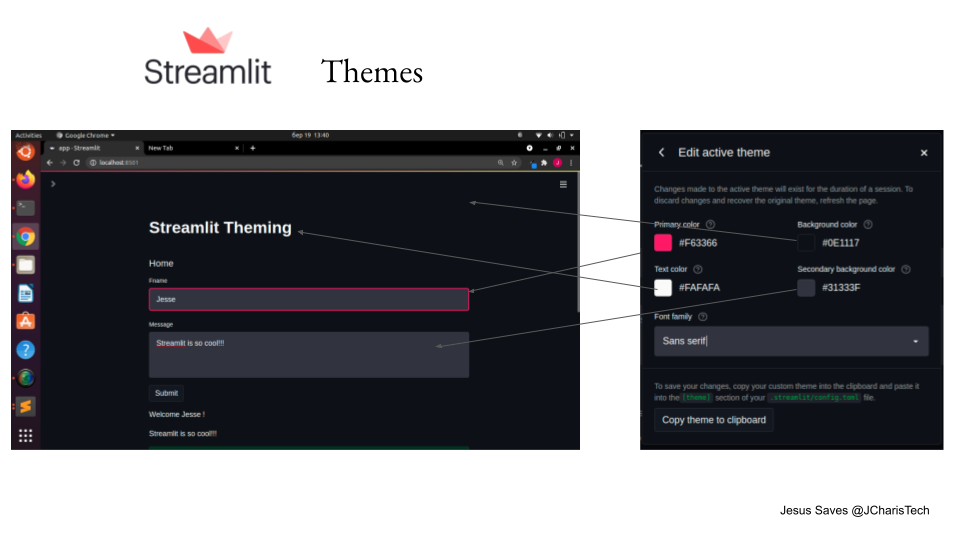Open the Chrome profile avatar
960x540 pixels.
pyautogui.click(x=557, y=163)
